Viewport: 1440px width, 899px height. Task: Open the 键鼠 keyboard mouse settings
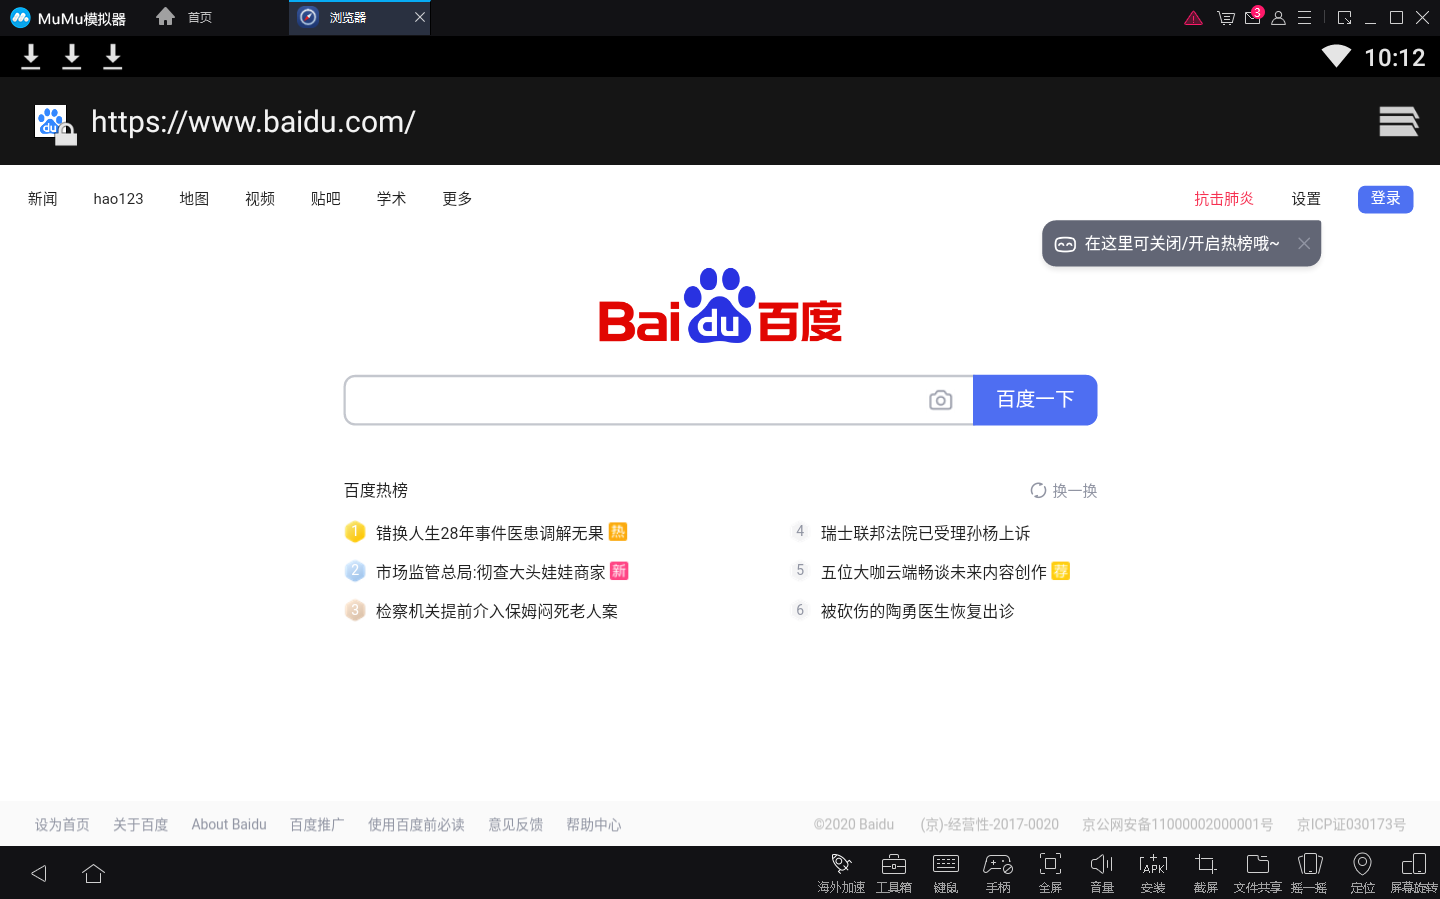[x=946, y=872]
